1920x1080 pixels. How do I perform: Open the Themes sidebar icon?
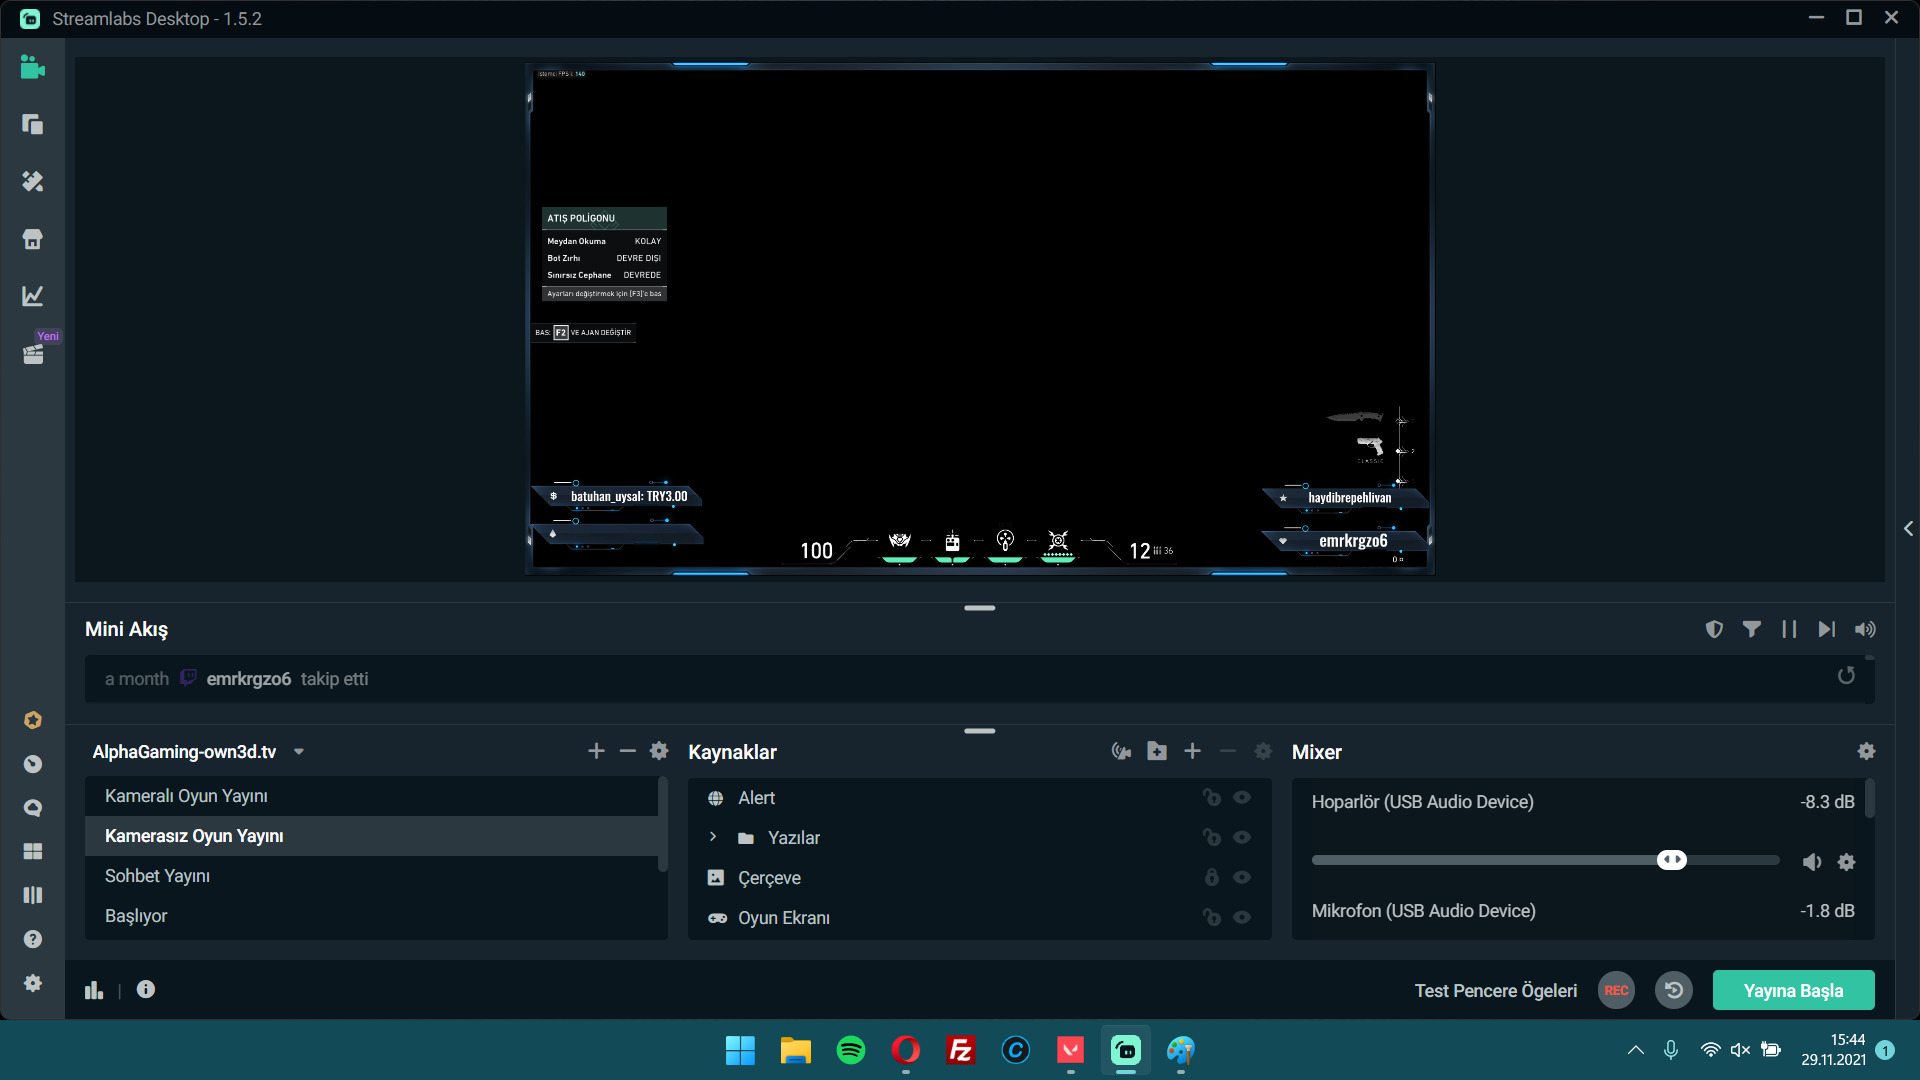point(33,181)
